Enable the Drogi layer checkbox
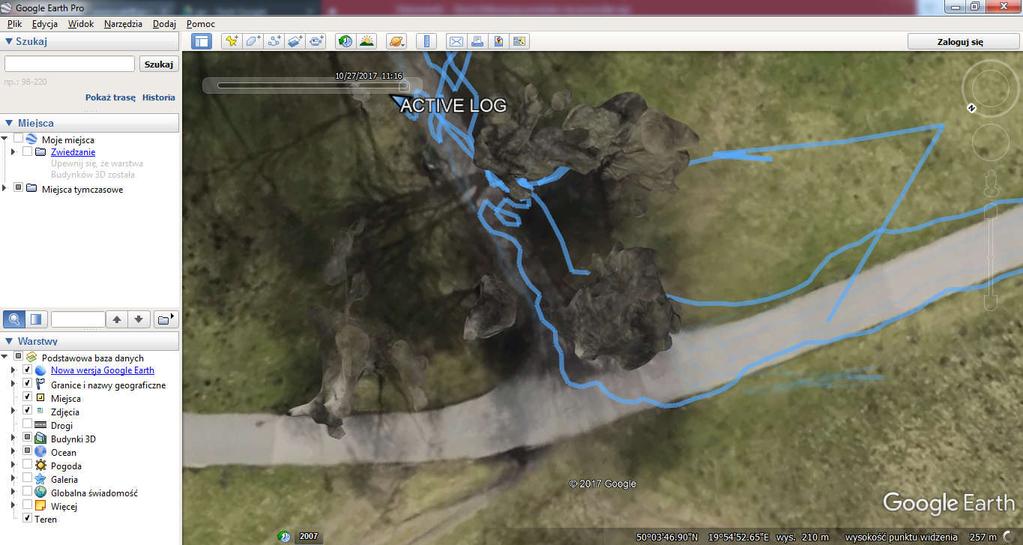This screenshot has height=545, width=1023. (27, 425)
